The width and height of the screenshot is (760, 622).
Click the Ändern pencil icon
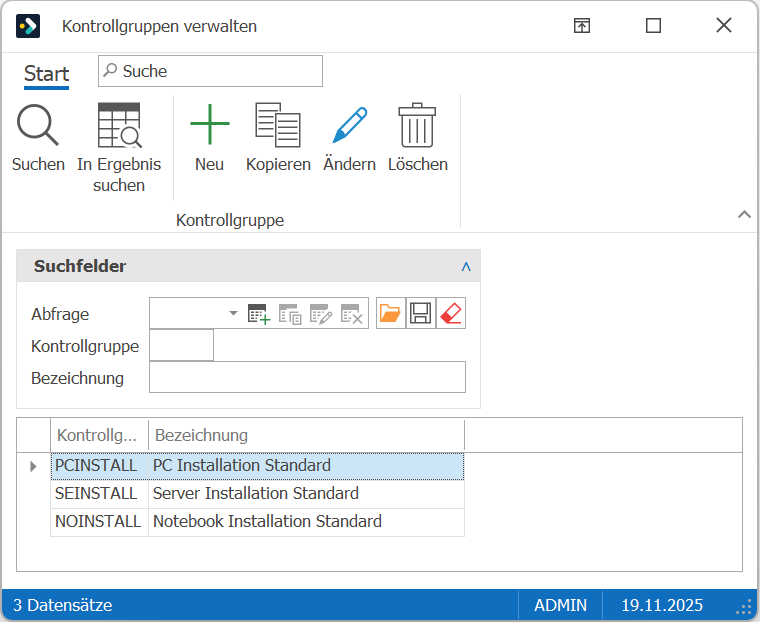tap(349, 125)
